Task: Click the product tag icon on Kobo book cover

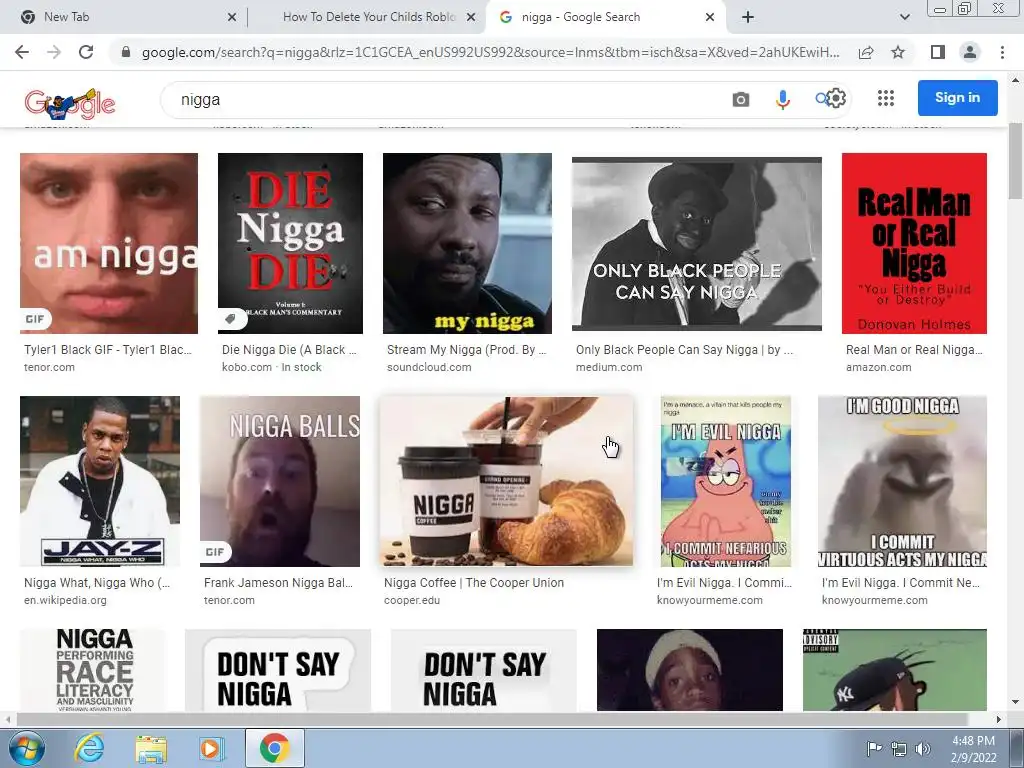Action: (x=231, y=319)
